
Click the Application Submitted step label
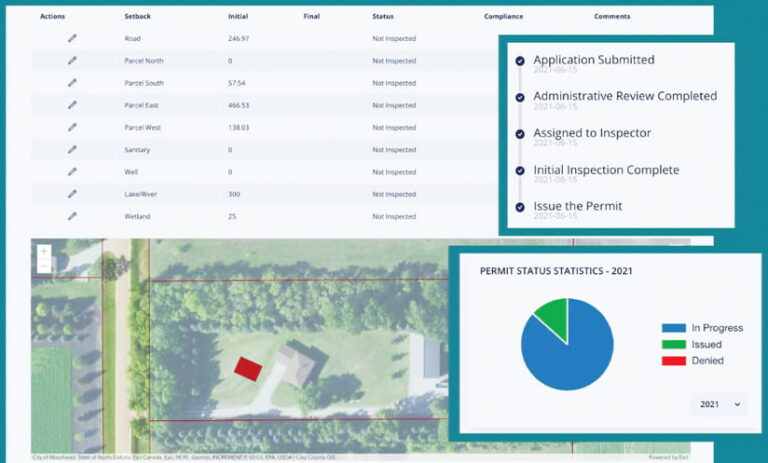[x=594, y=60]
